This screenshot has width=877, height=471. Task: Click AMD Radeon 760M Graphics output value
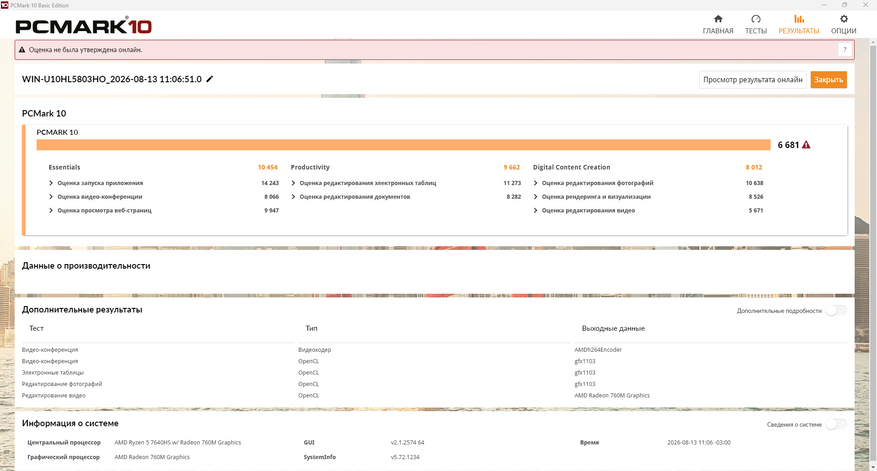612,395
